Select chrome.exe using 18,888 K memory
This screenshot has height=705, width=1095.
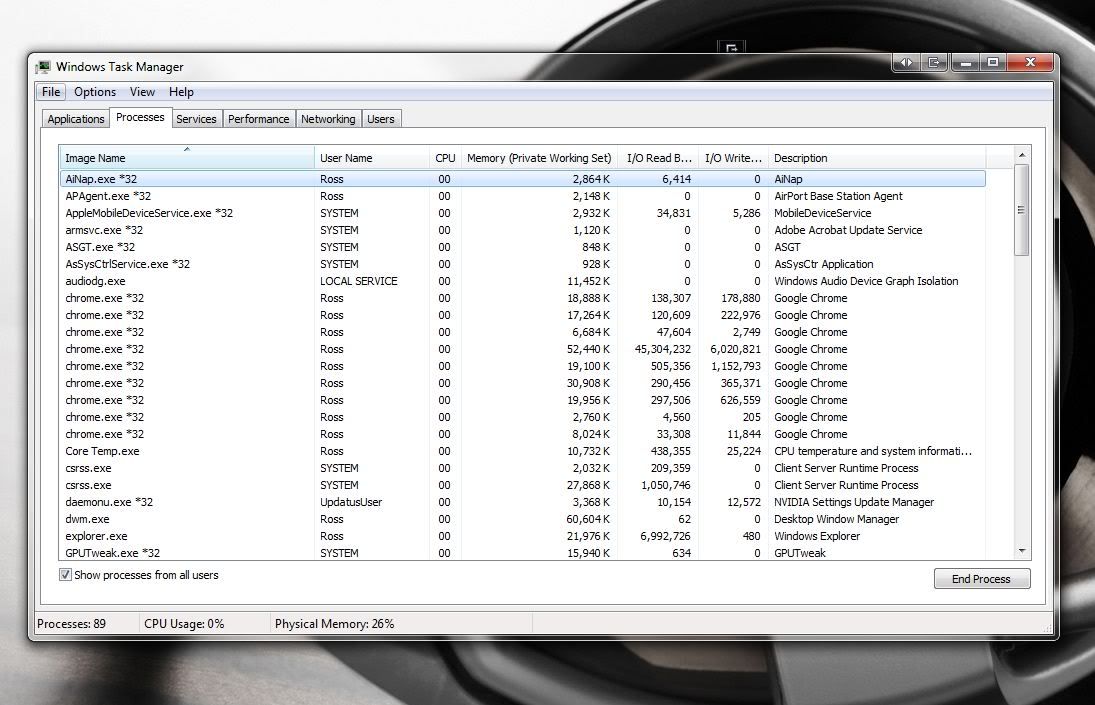(x=522, y=298)
